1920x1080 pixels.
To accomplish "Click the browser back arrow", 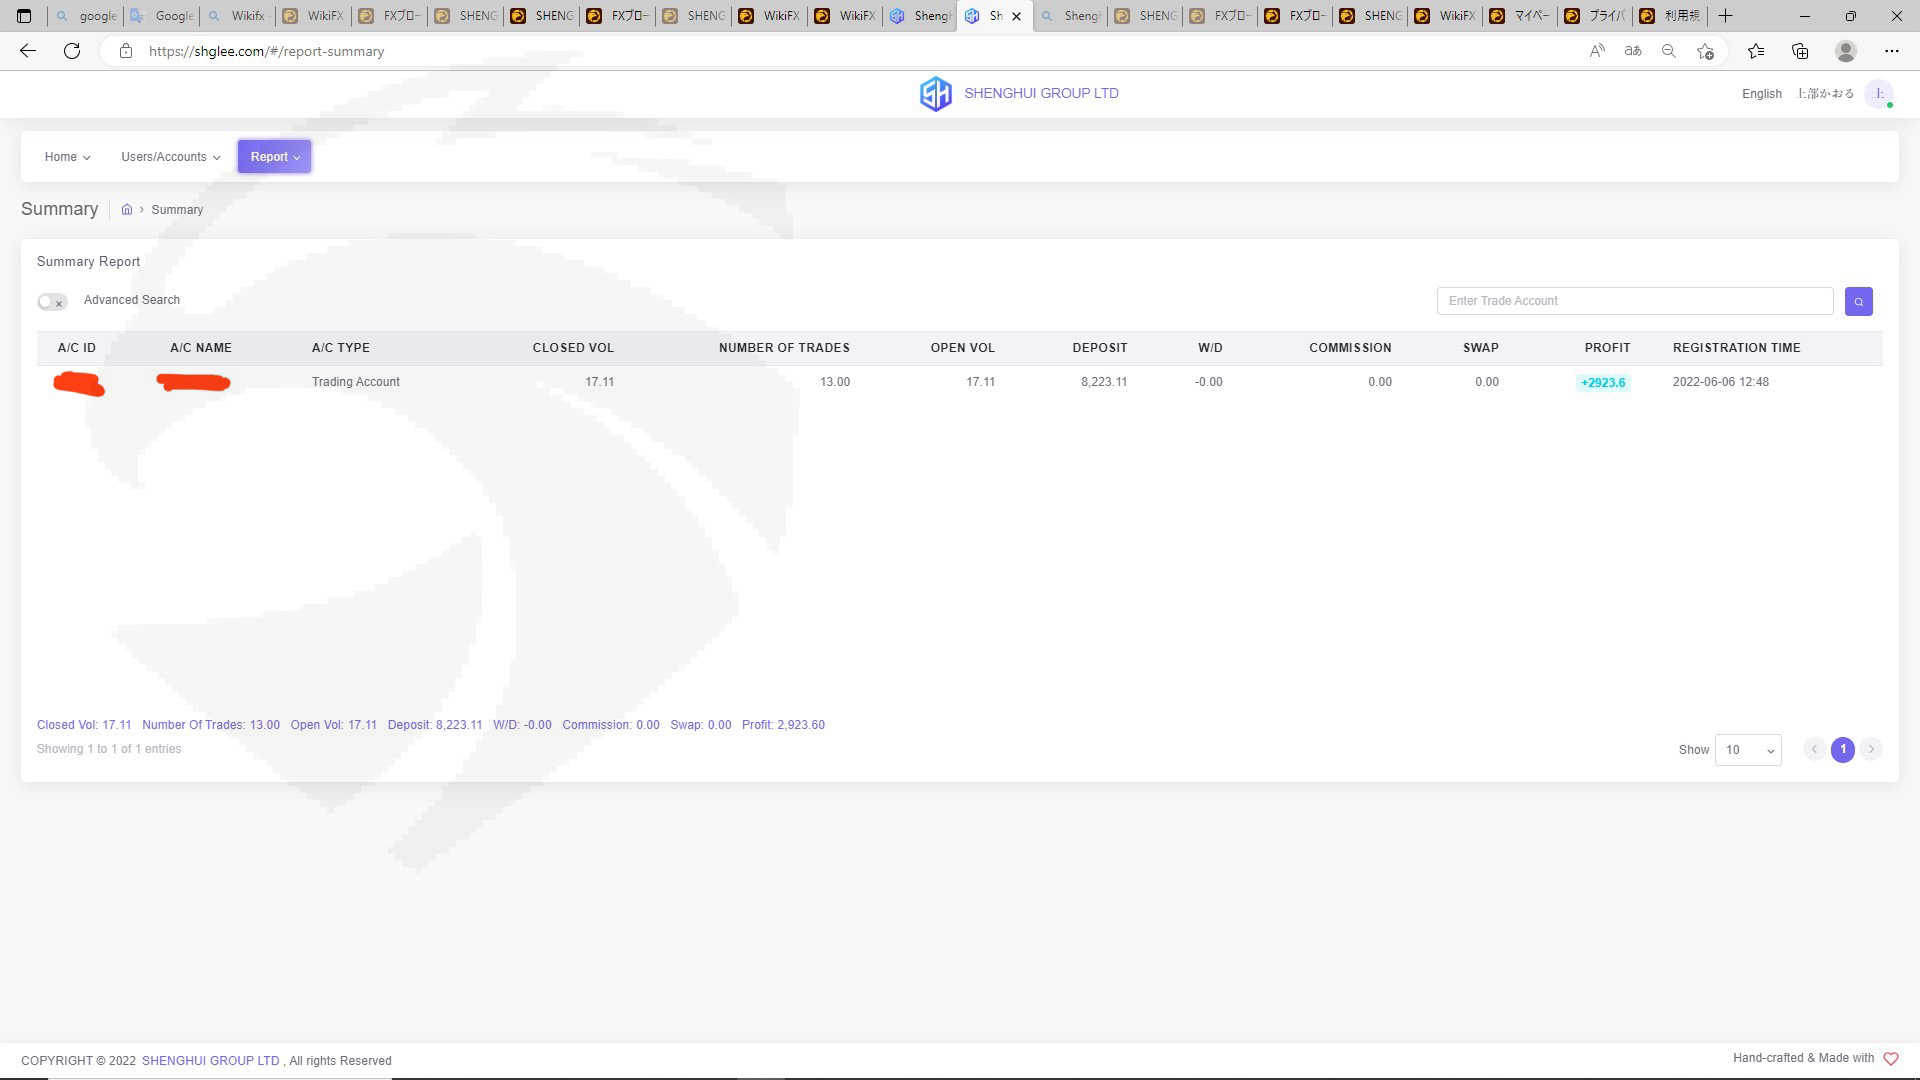I will tap(28, 51).
